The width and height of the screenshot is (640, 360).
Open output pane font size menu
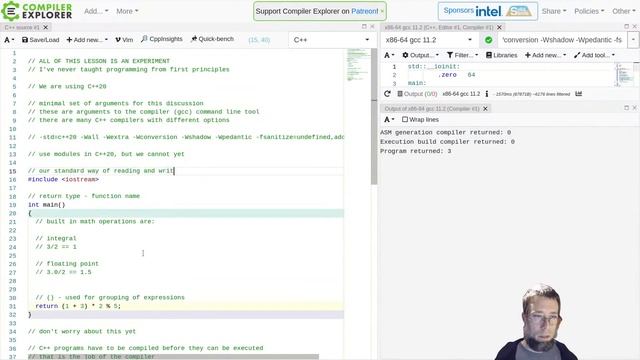click(x=389, y=120)
